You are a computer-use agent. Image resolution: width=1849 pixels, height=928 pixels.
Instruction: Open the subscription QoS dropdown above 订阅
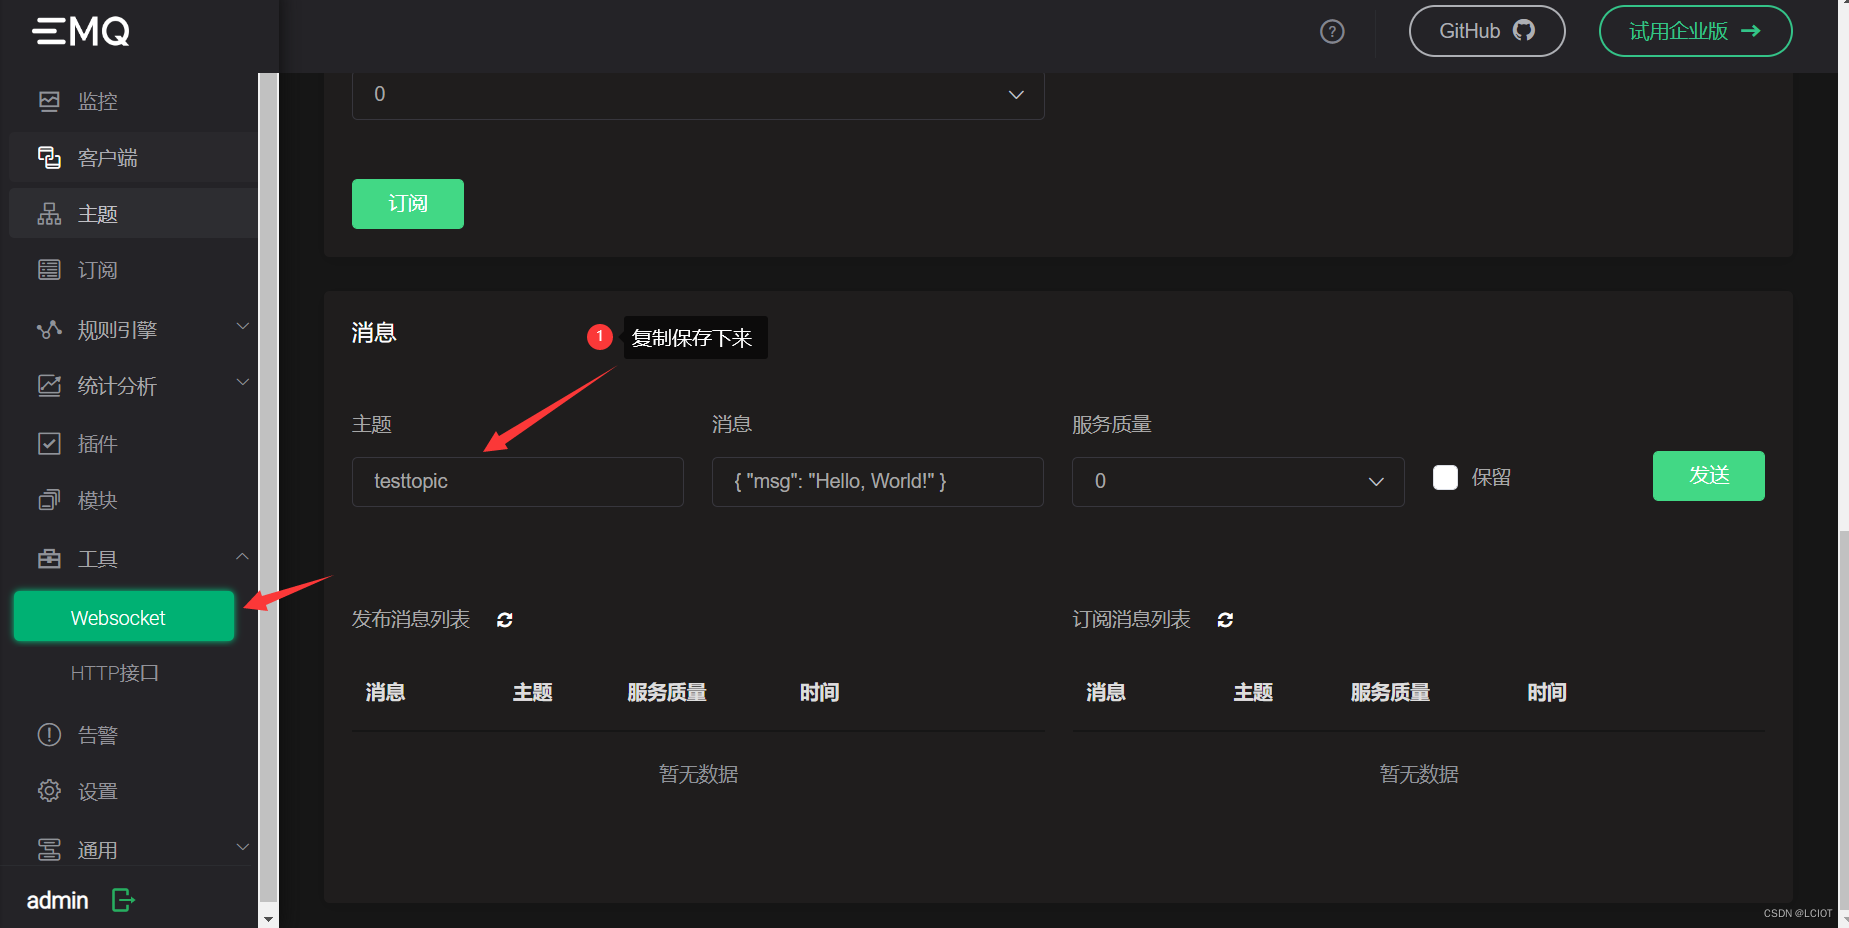698,95
